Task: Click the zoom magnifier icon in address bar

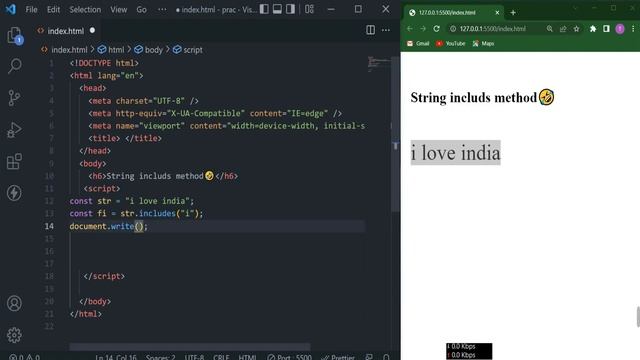Action: [x=550, y=29]
